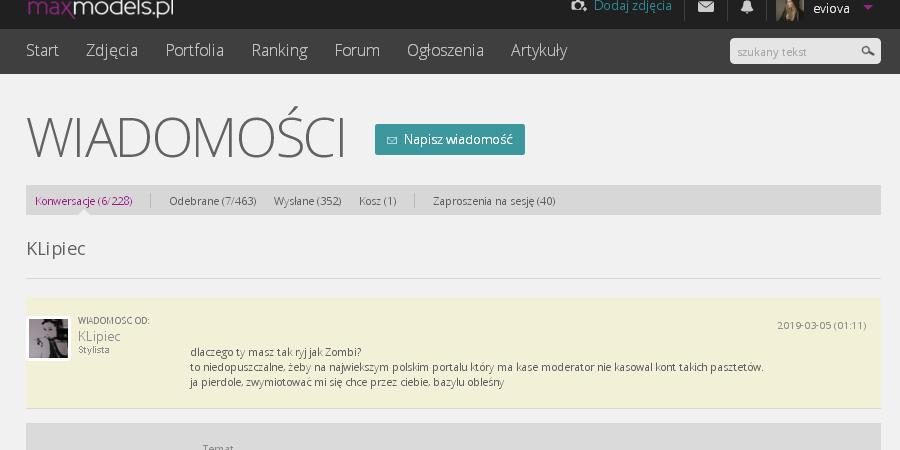The width and height of the screenshot is (900, 450).
Task: Open the Forum menu item
Action: tap(357, 51)
